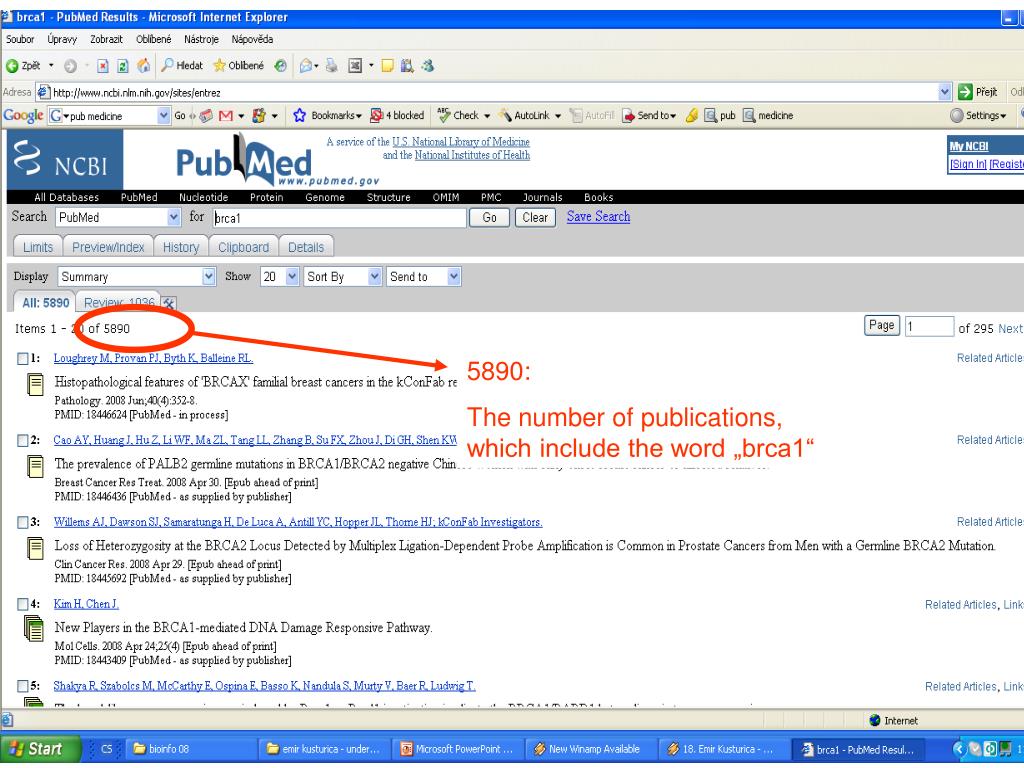Open the Zobrazit menu
This screenshot has width=1024, height=768.
click(x=106, y=39)
